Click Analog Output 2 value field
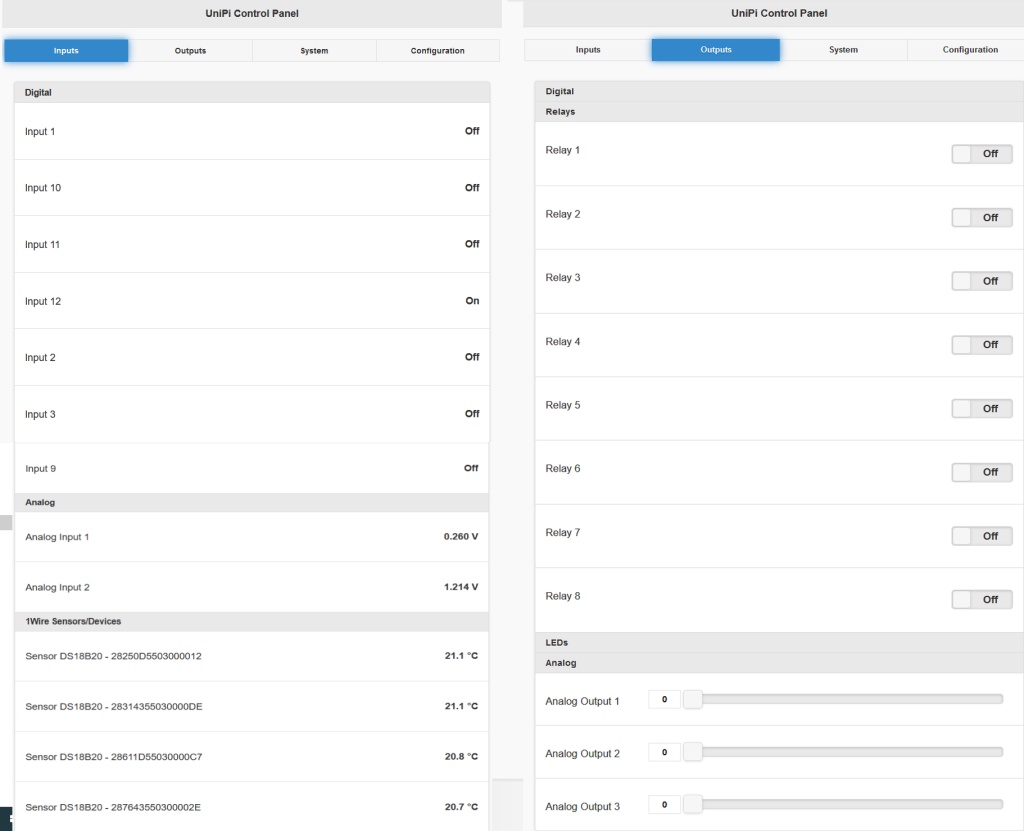 (664, 752)
